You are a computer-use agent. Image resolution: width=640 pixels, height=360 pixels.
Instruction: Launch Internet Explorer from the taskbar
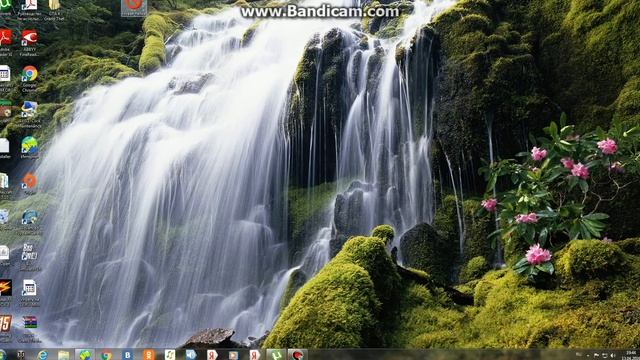[x=42, y=355]
